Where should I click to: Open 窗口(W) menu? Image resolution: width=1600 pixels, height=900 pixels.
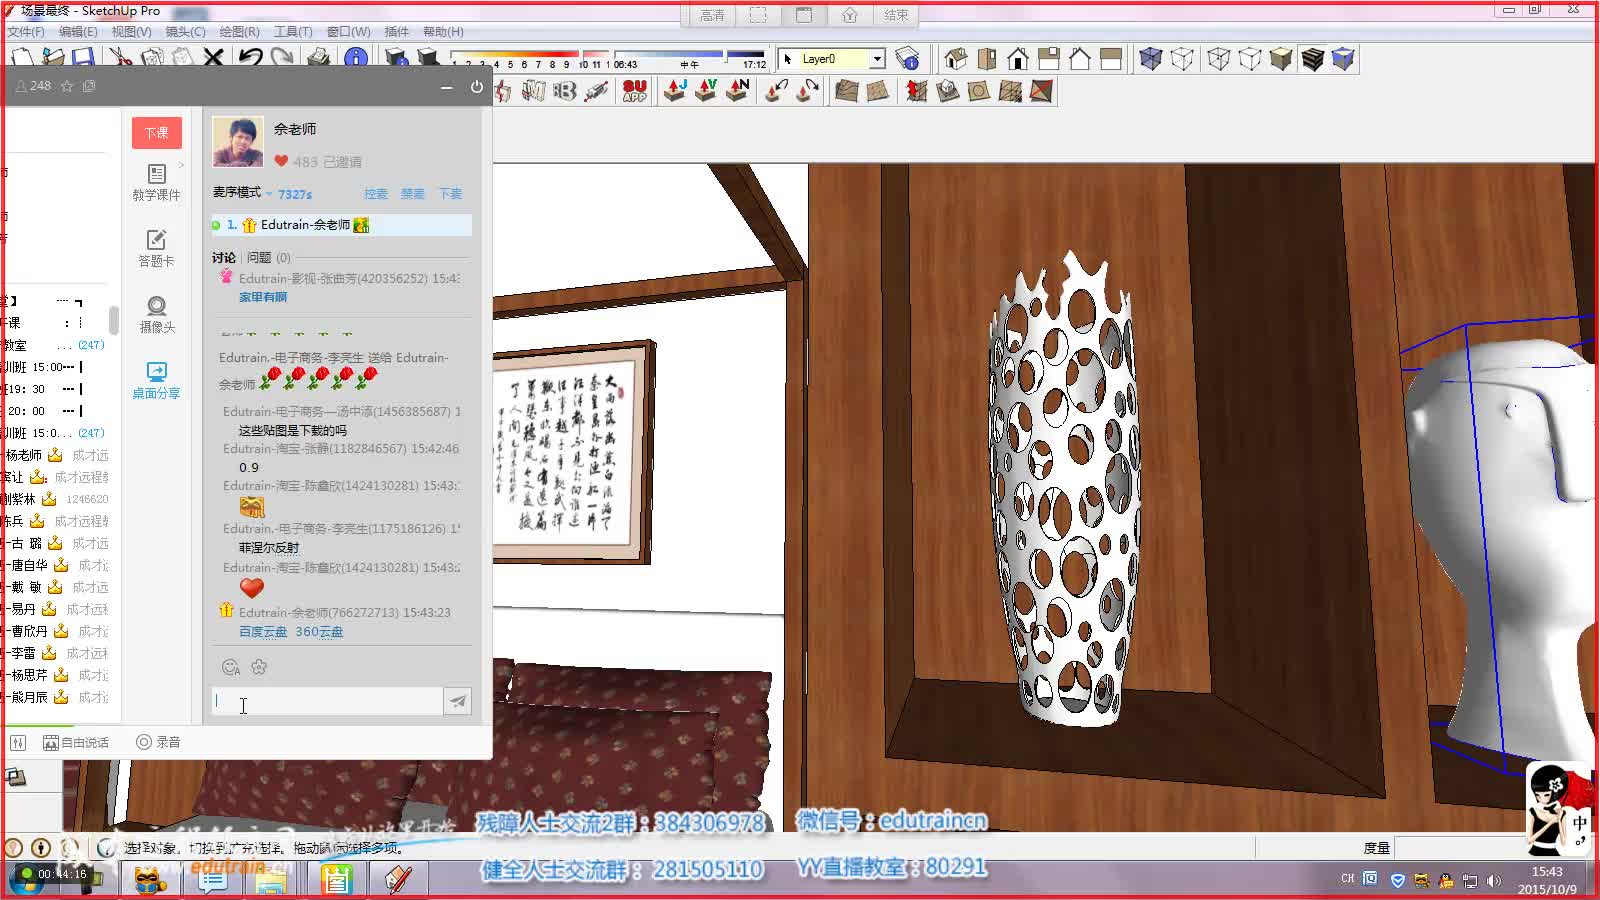(348, 31)
